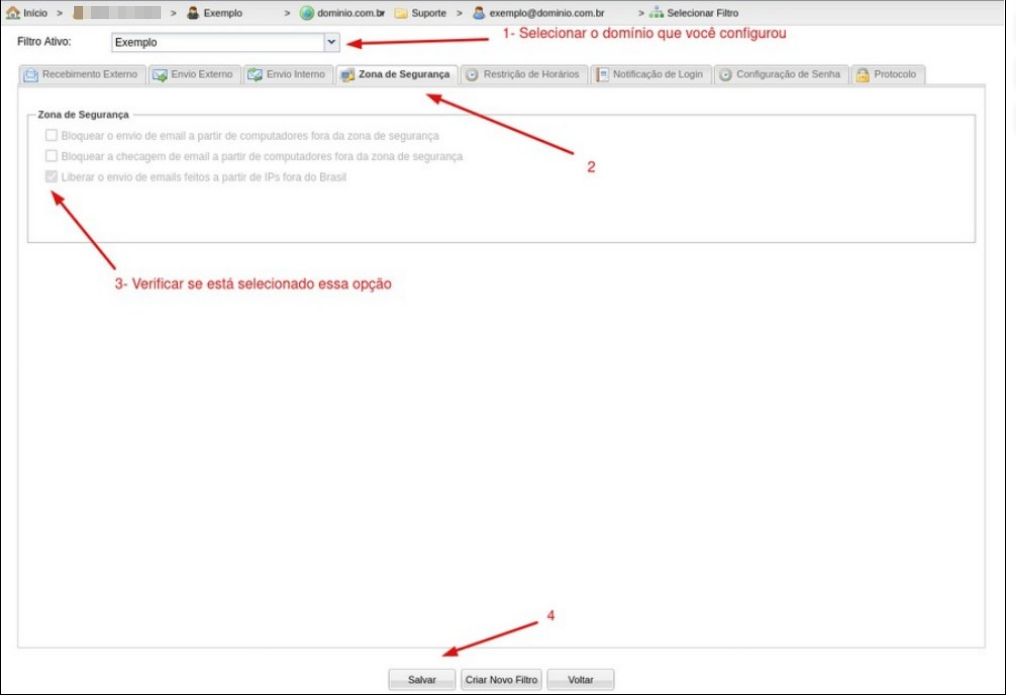The height and width of the screenshot is (696, 1016).
Task: Click the user icon beside exemplo@dominio.com.br
Action: tap(479, 13)
